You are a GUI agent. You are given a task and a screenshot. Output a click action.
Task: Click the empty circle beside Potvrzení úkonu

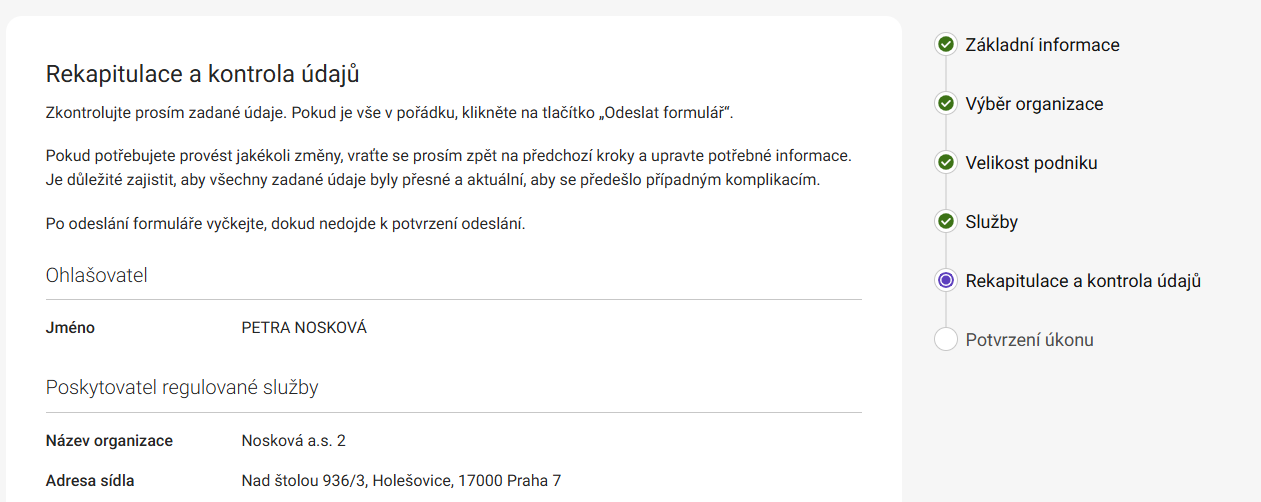946,340
